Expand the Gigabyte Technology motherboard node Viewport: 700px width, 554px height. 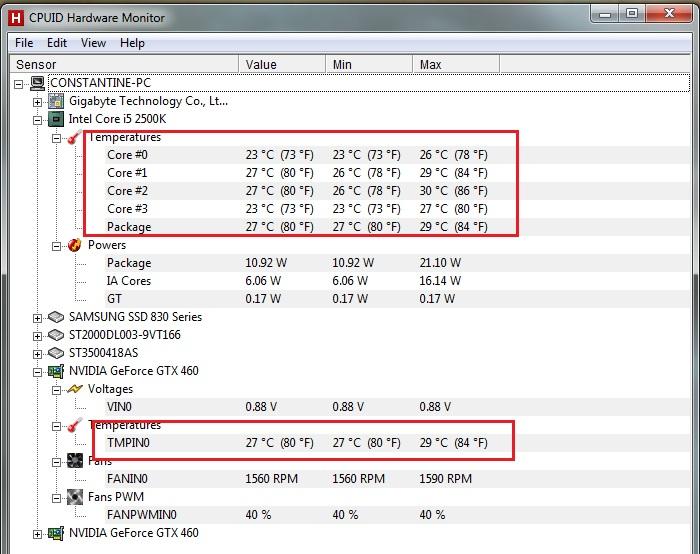tap(38, 102)
